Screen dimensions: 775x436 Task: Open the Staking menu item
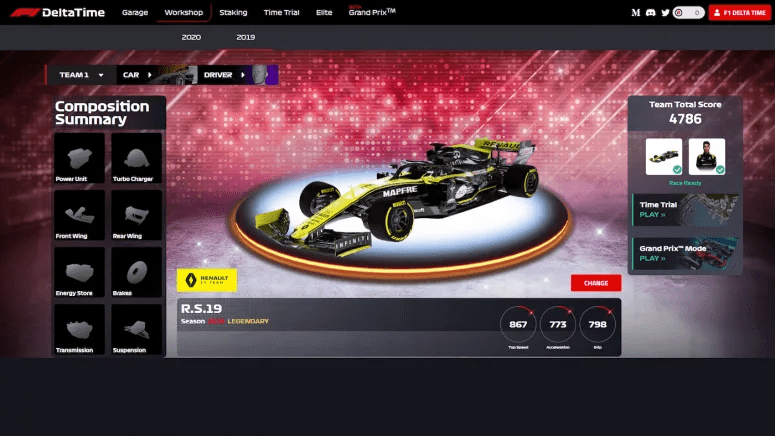click(x=233, y=12)
